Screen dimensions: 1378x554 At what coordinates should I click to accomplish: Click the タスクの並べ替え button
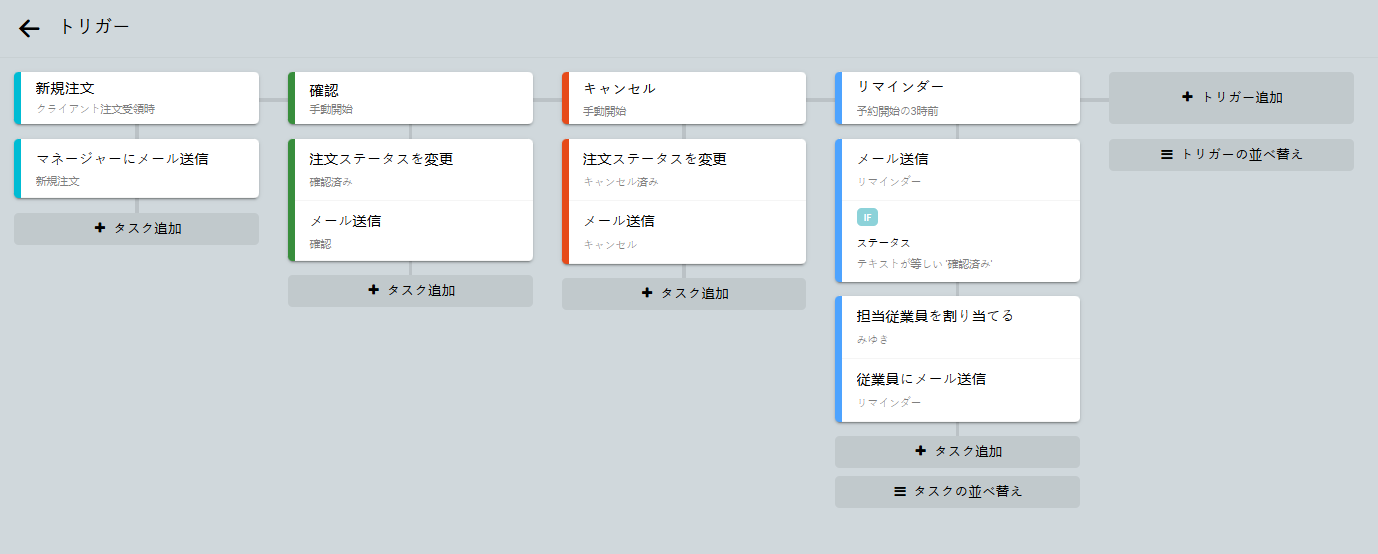957,491
